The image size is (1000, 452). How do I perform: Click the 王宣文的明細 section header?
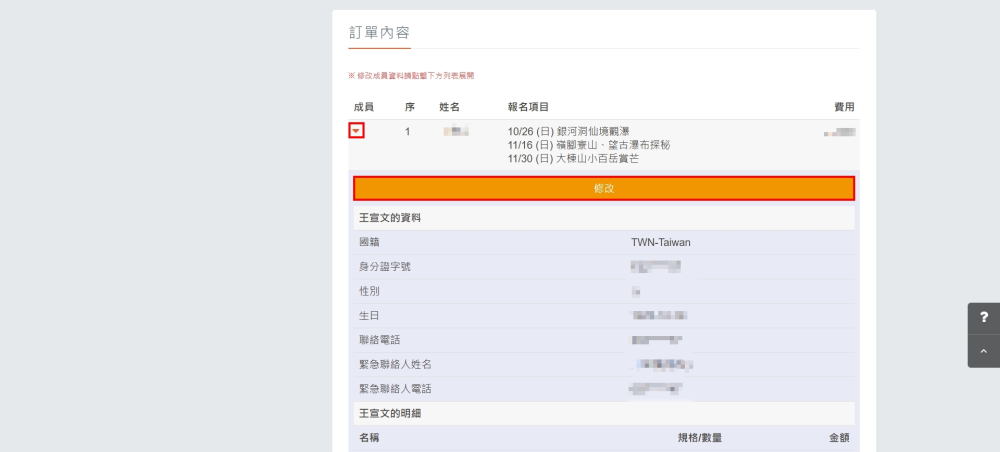coord(390,413)
